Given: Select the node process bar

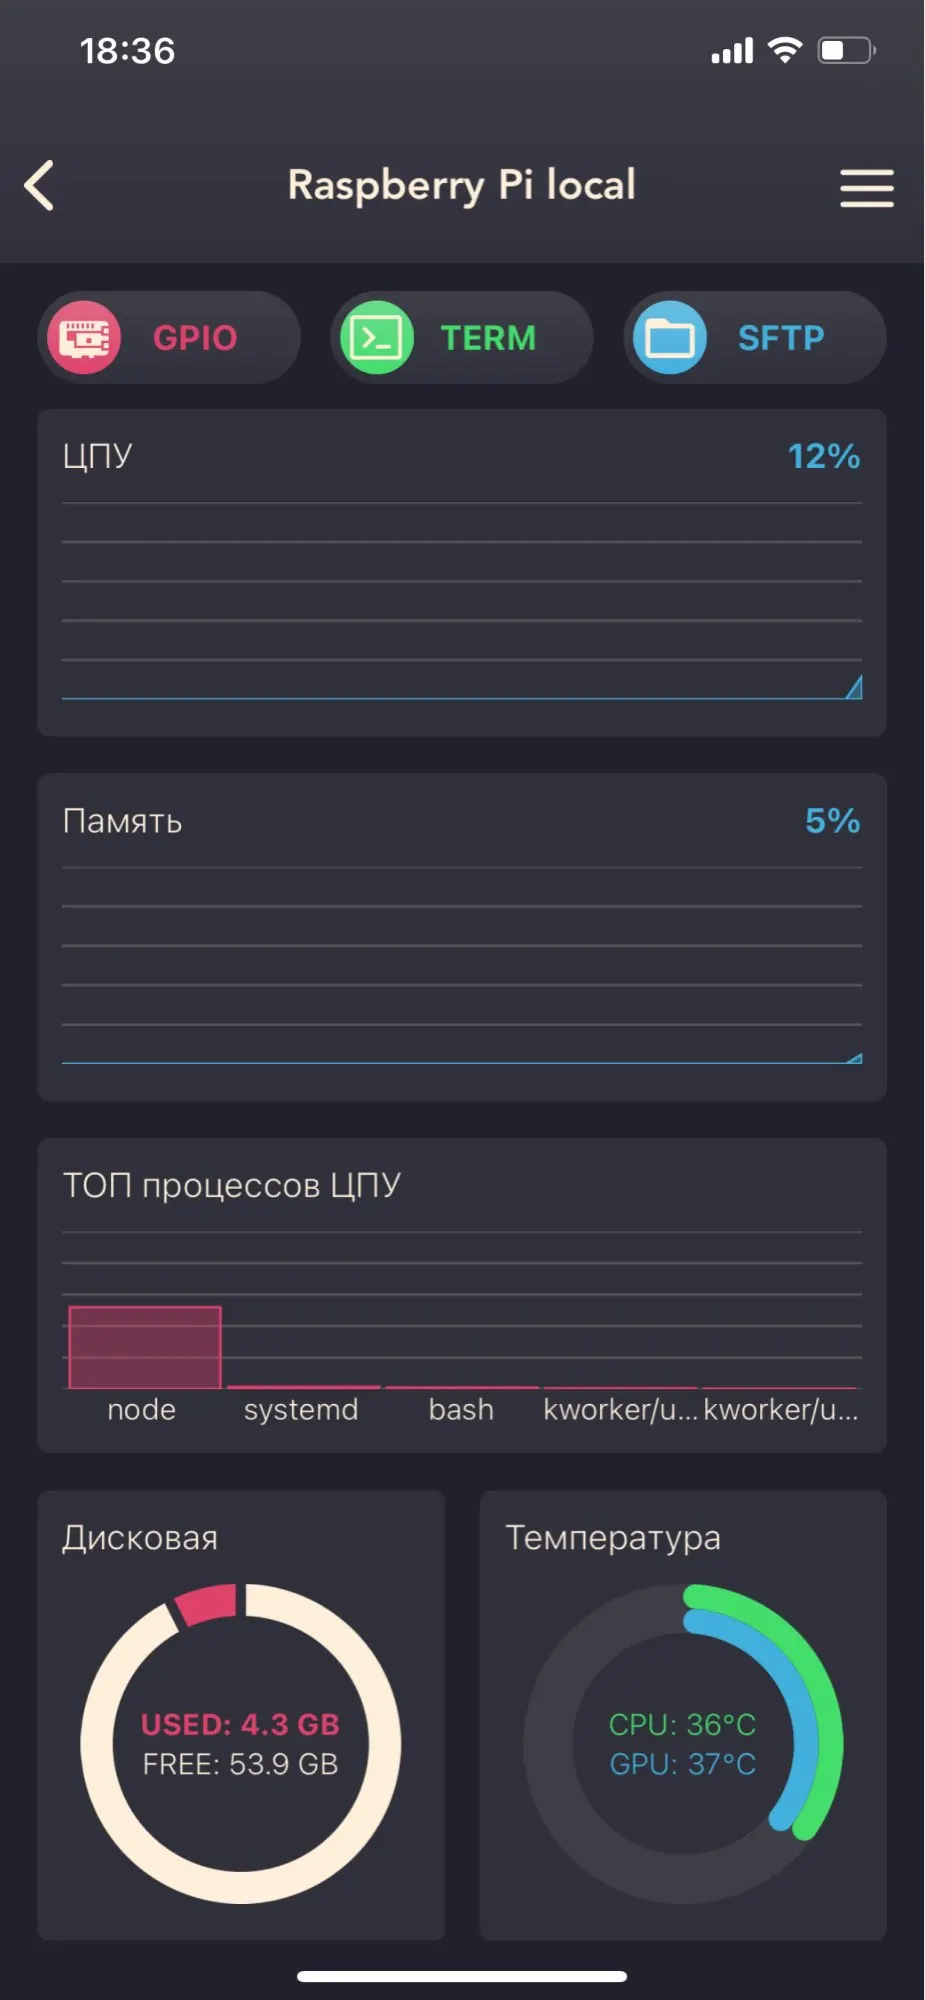Looking at the screenshot, I should click(x=145, y=1347).
